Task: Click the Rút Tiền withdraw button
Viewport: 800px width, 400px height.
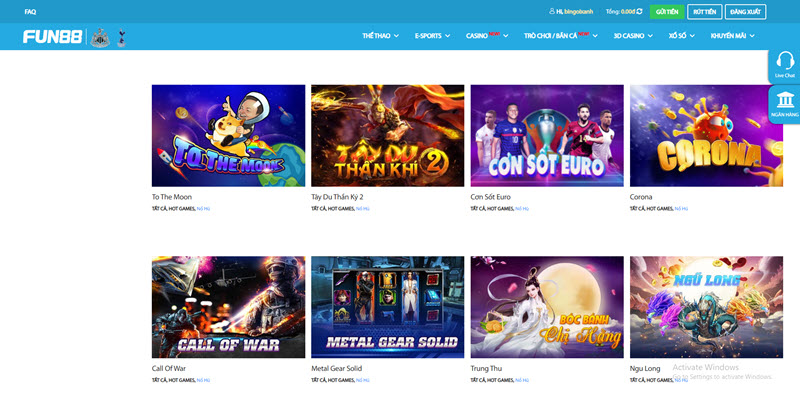Action: click(705, 12)
